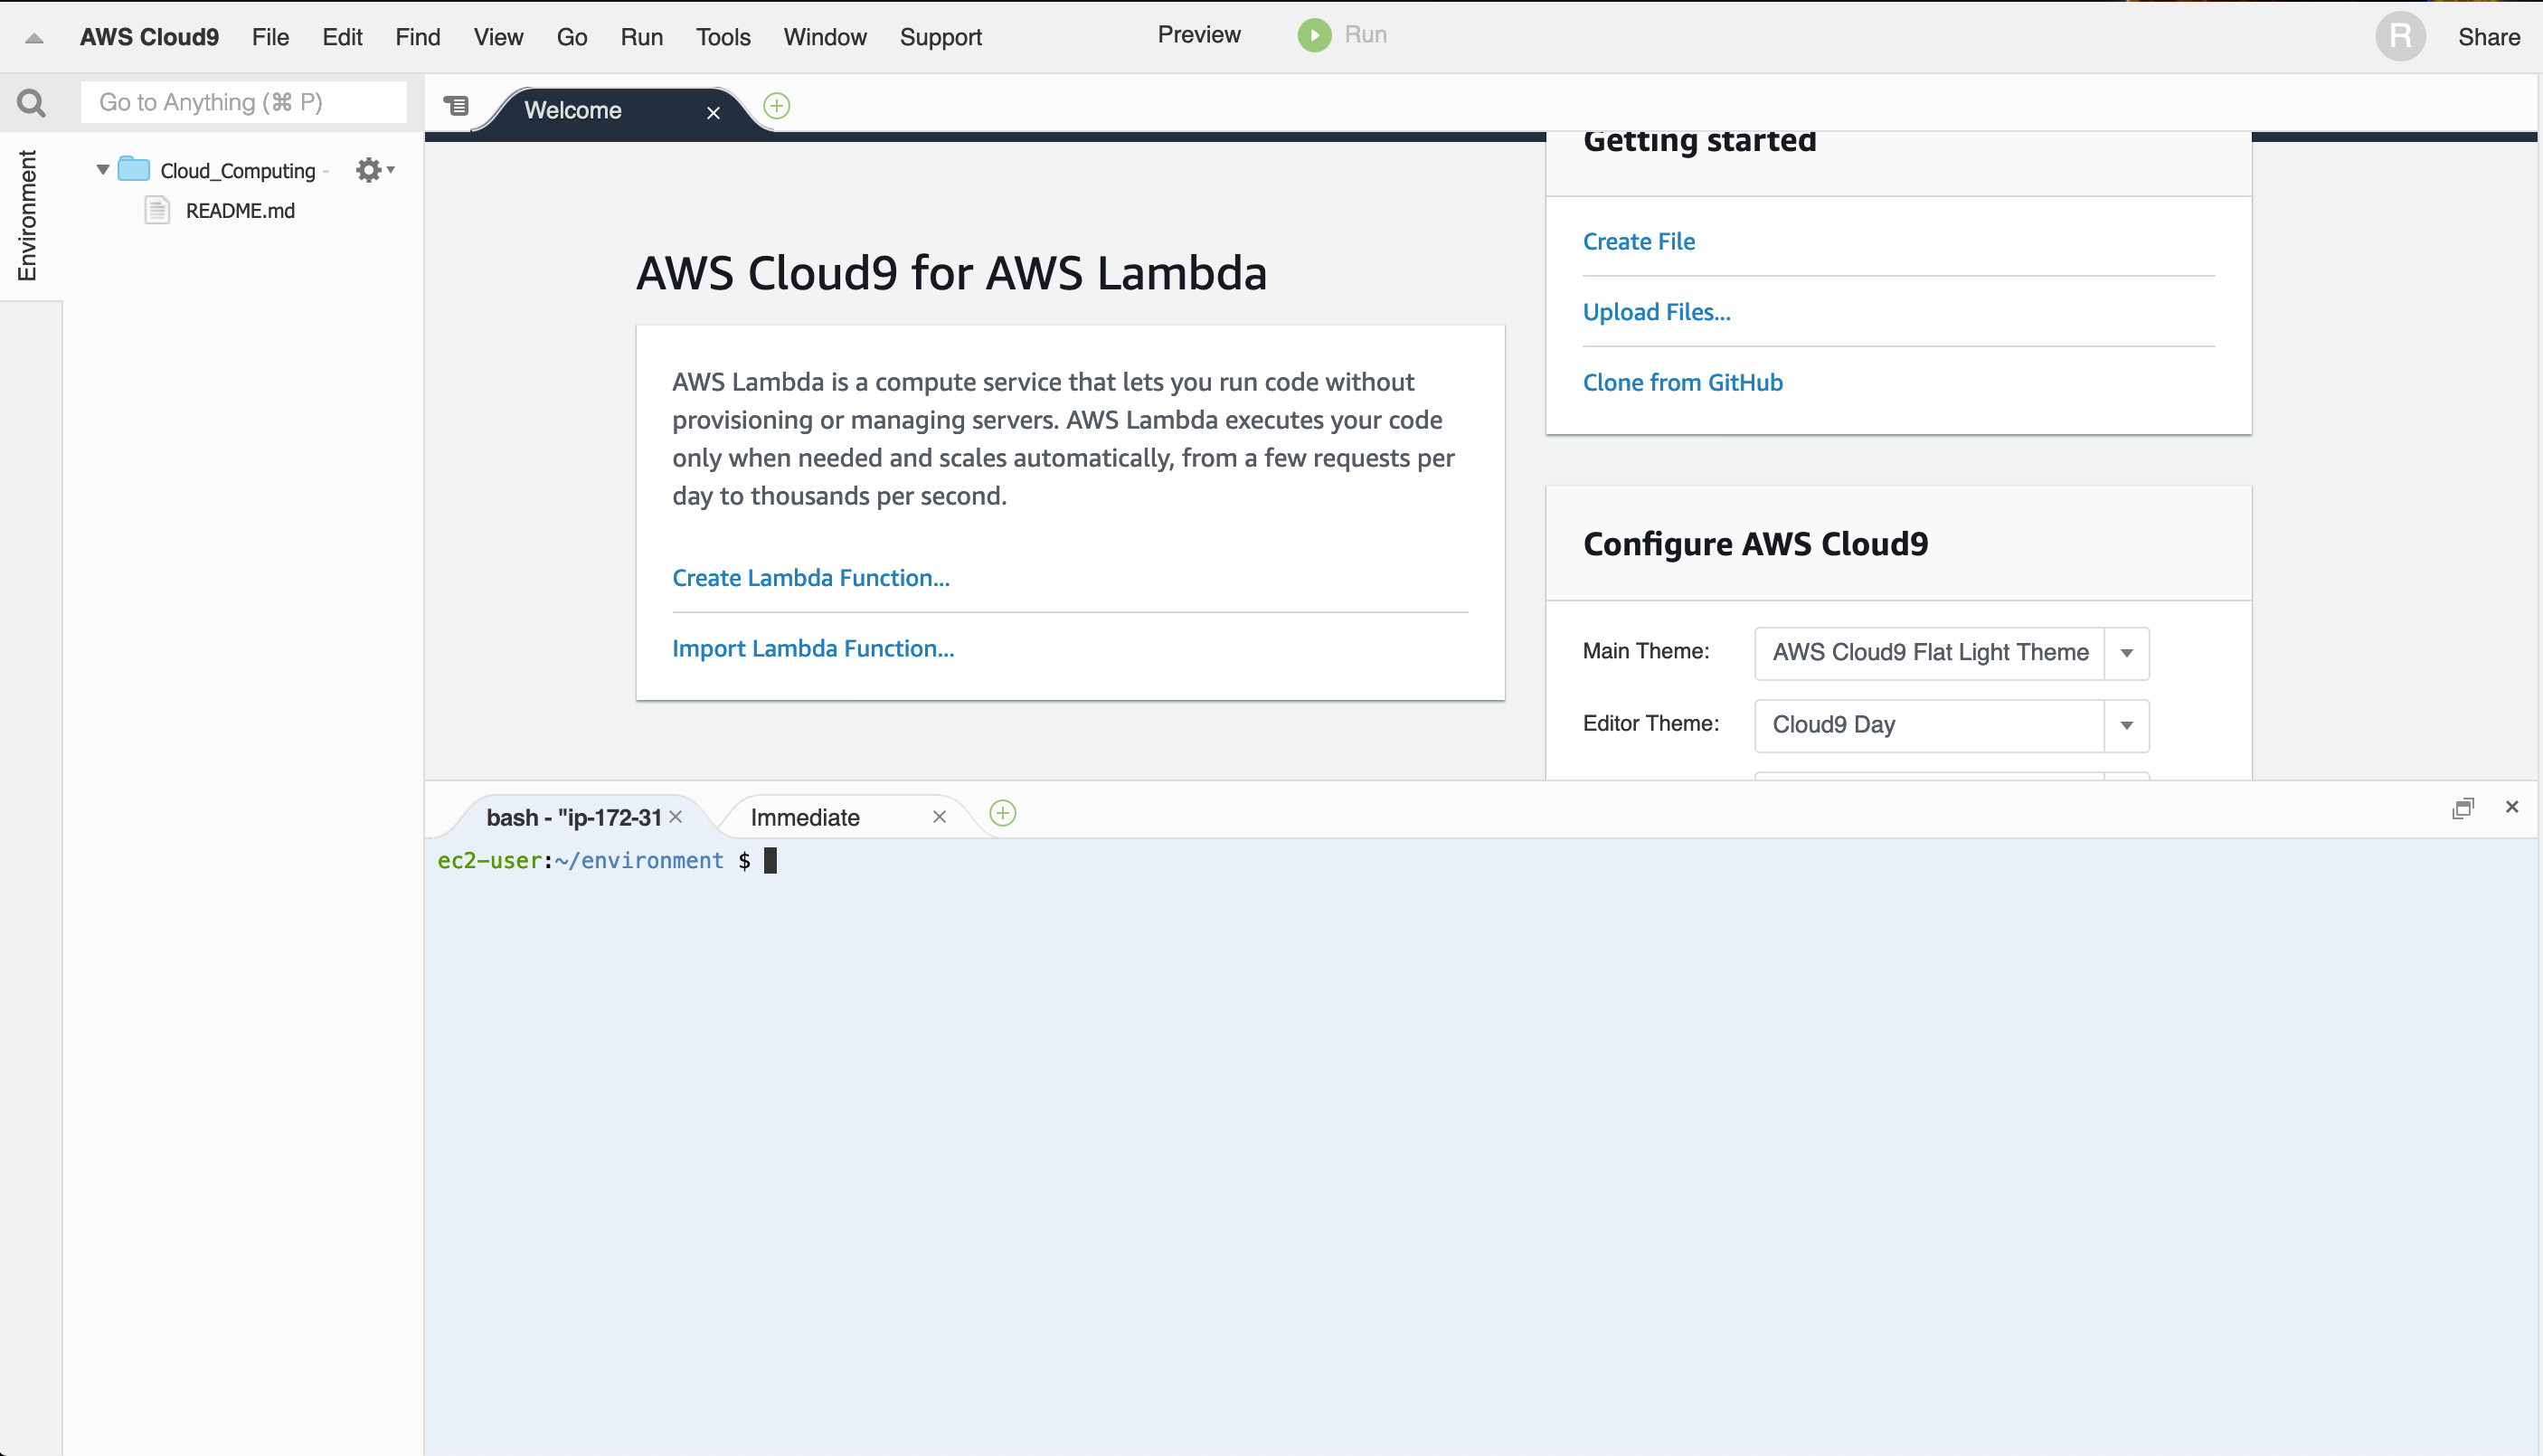Open the Main Theme dropdown arrow

tap(2126, 652)
